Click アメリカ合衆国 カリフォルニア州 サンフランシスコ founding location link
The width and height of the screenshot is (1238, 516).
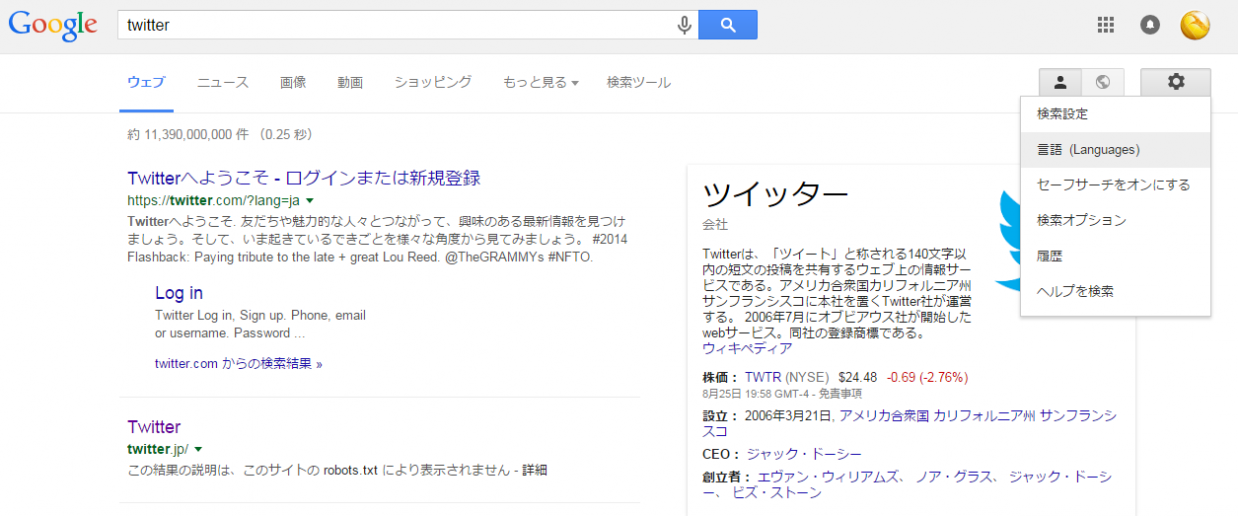coord(910,424)
